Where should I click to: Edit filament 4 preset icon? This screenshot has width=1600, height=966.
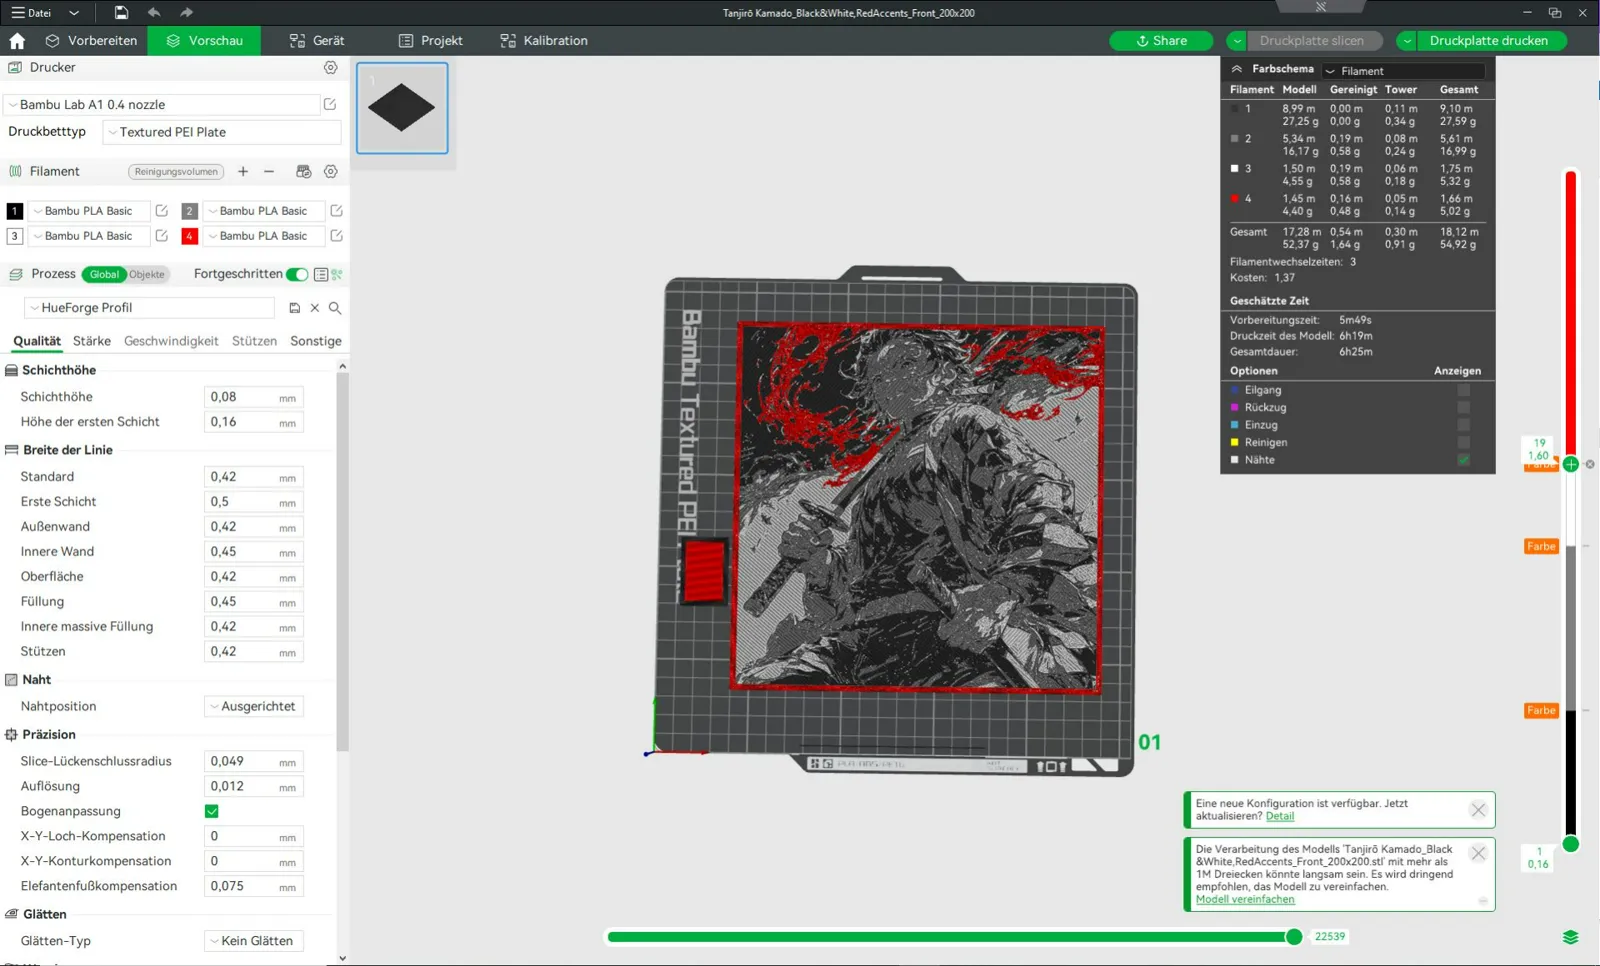(x=337, y=236)
